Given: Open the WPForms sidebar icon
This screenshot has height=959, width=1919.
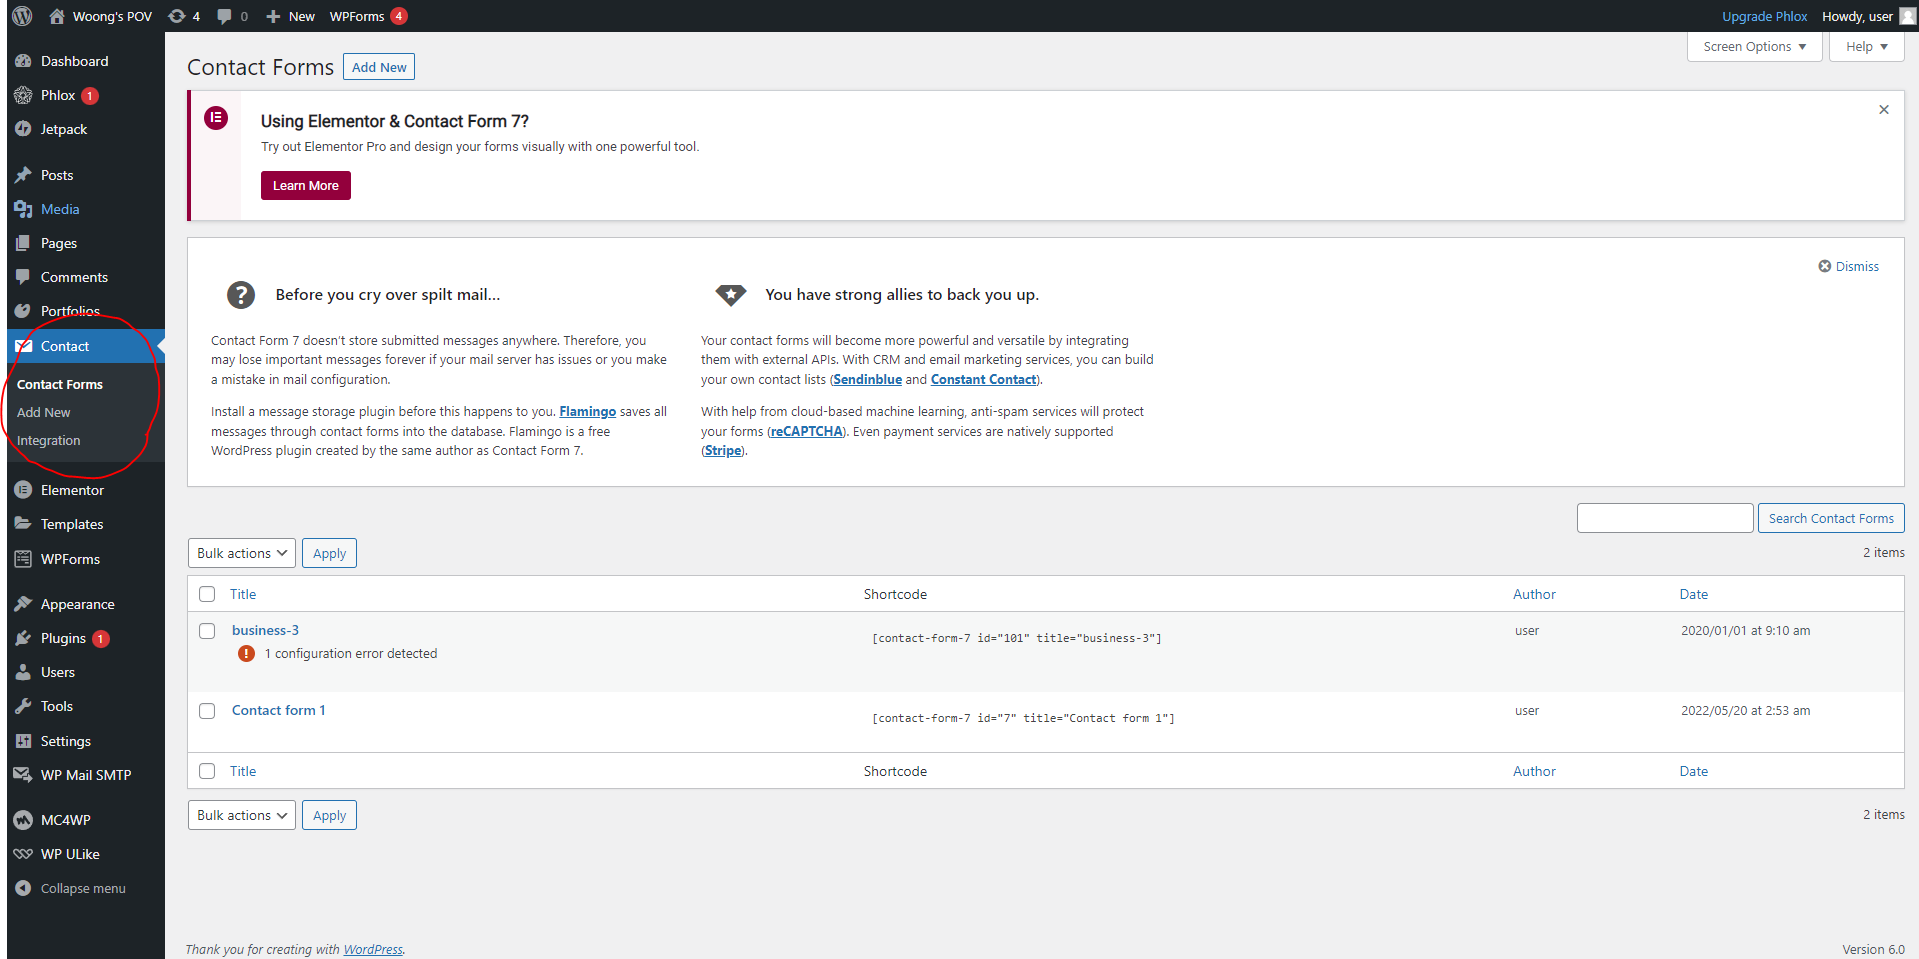Looking at the screenshot, I should coord(23,559).
